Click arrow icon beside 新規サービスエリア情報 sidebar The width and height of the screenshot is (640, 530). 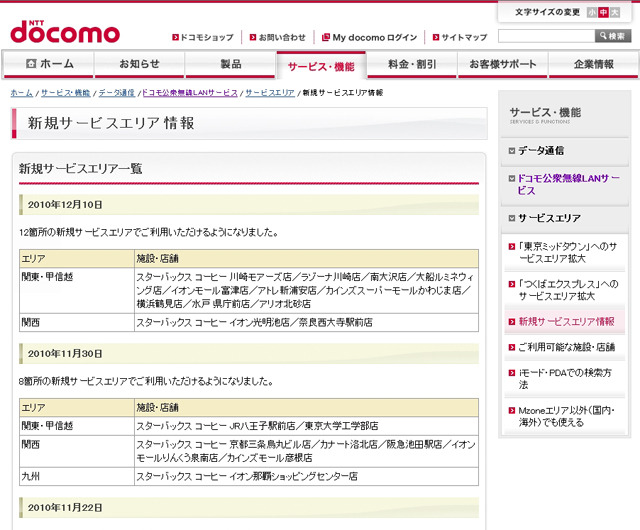point(512,322)
